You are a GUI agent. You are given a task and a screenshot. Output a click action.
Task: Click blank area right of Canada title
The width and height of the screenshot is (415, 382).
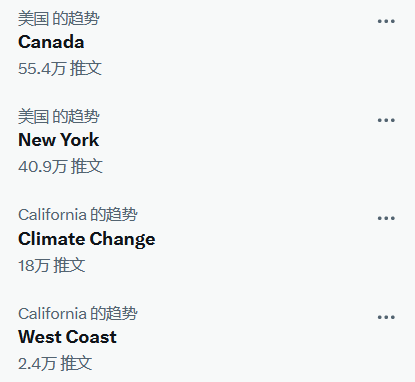tap(227, 42)
